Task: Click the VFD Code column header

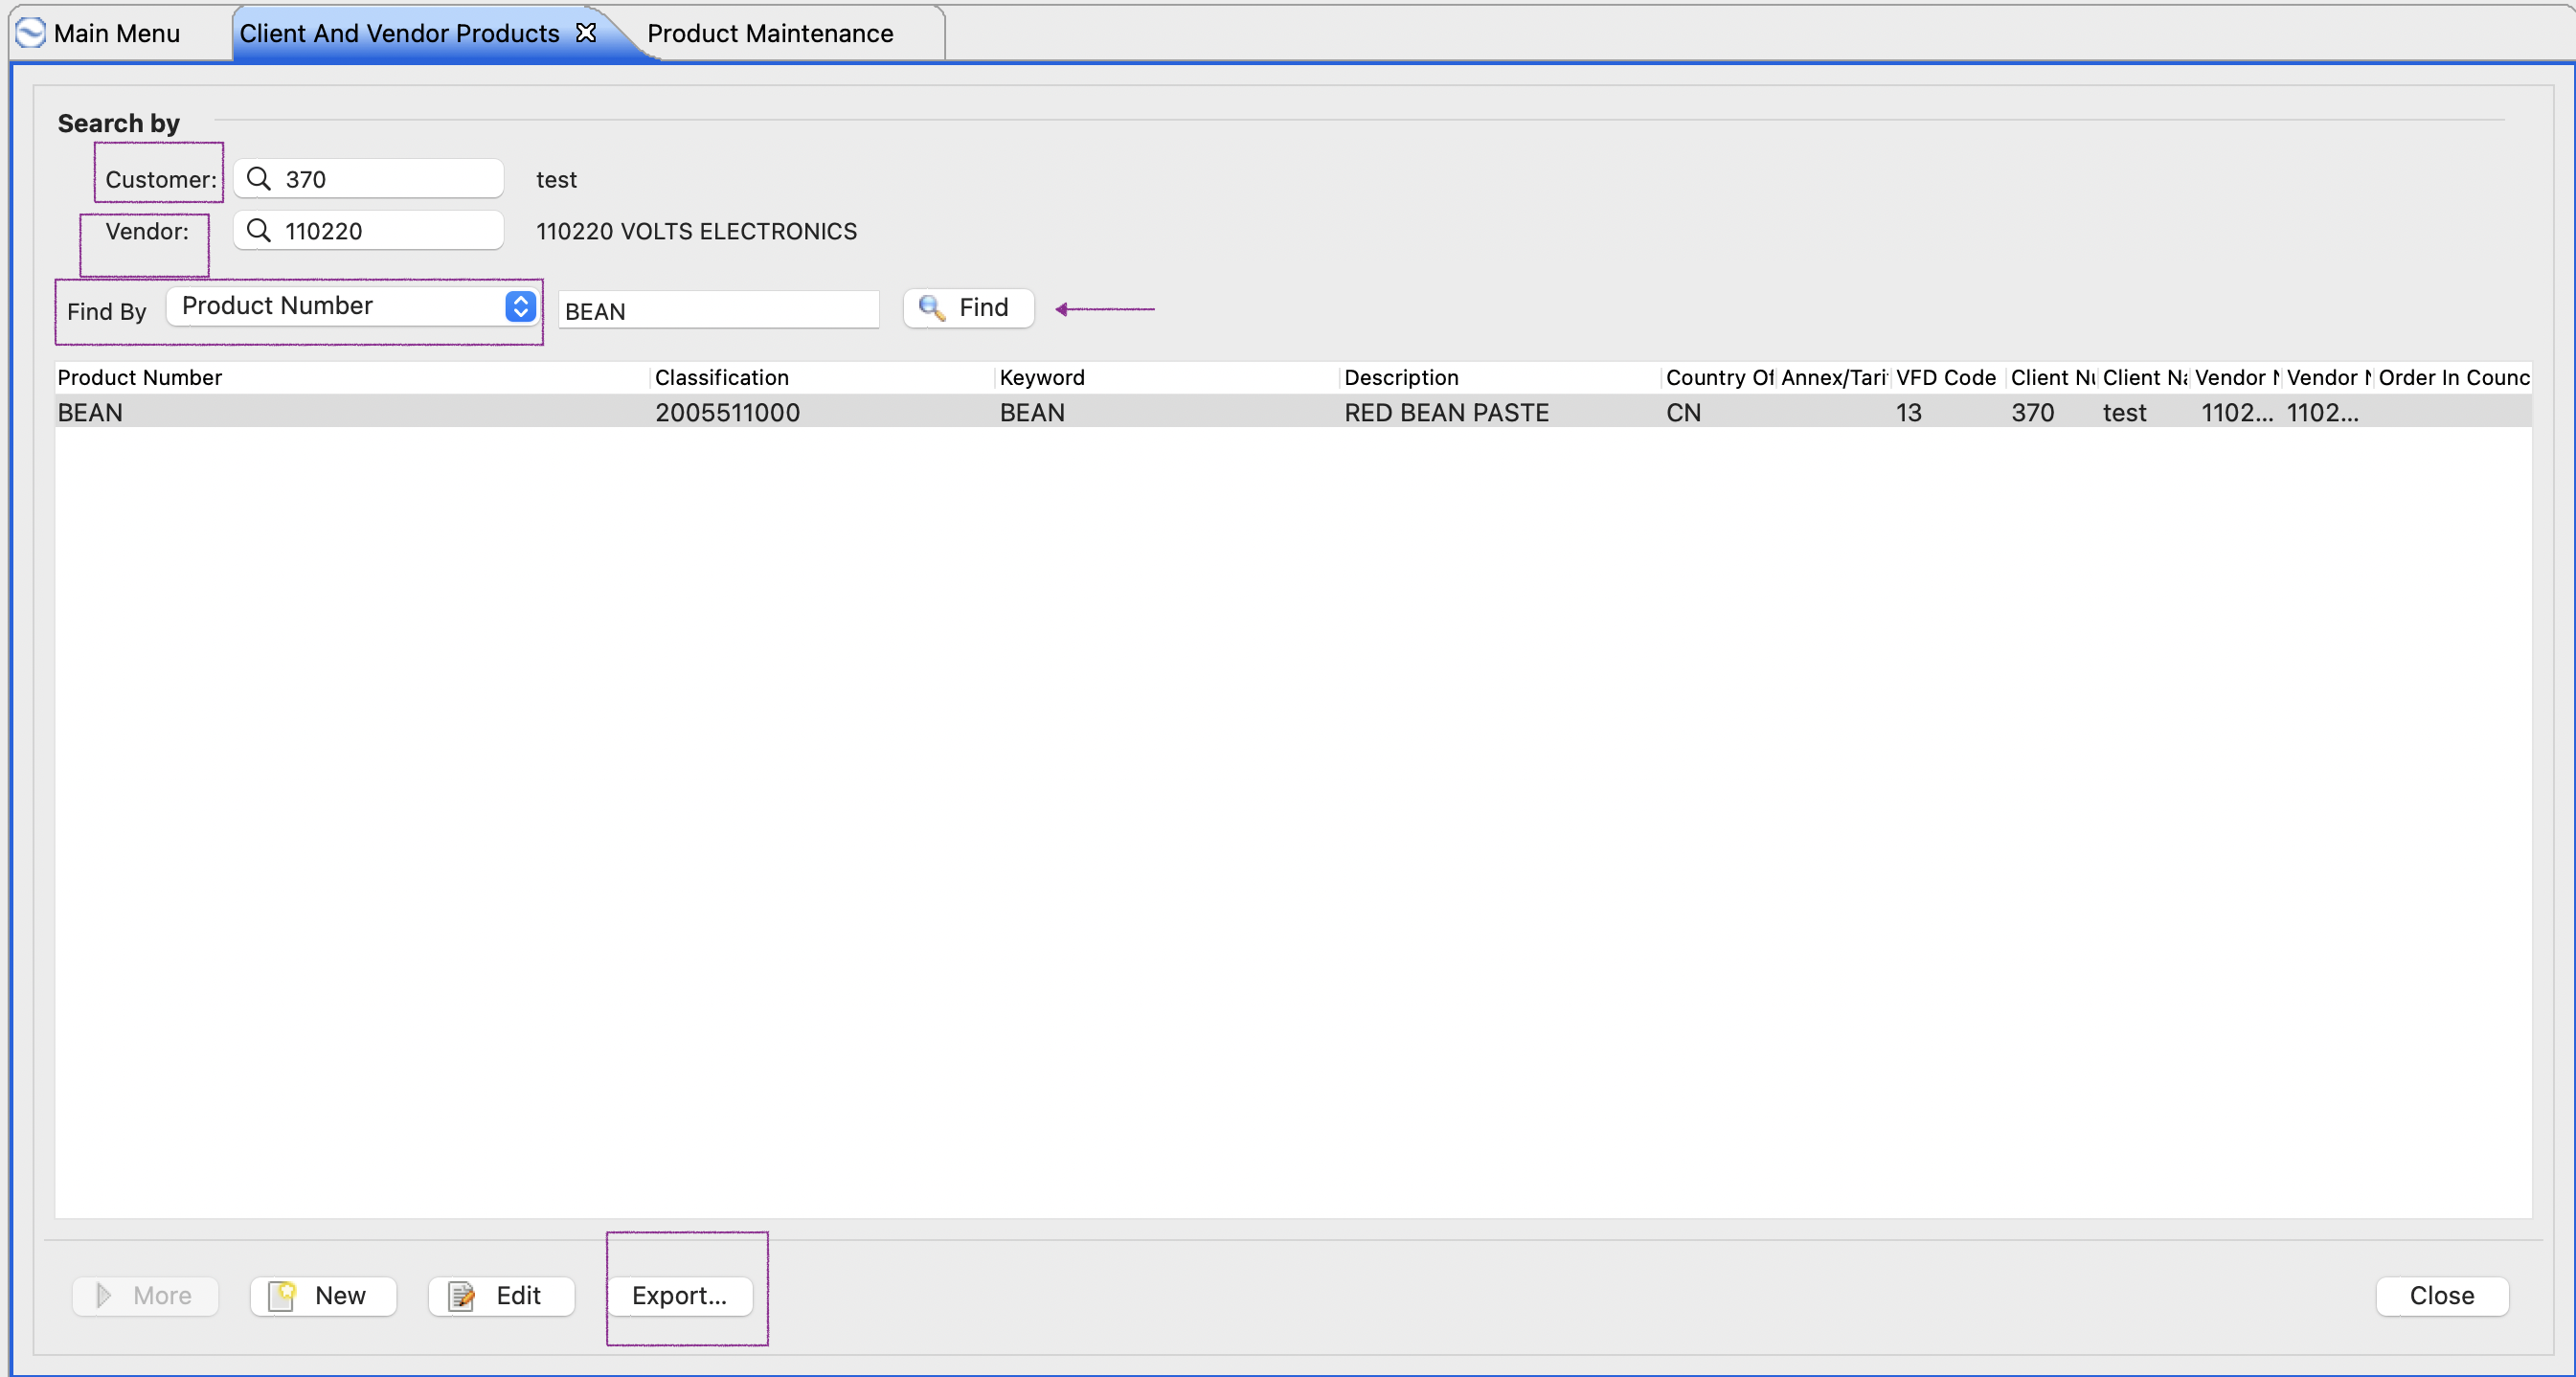Action: click(x=1947, y=377)
